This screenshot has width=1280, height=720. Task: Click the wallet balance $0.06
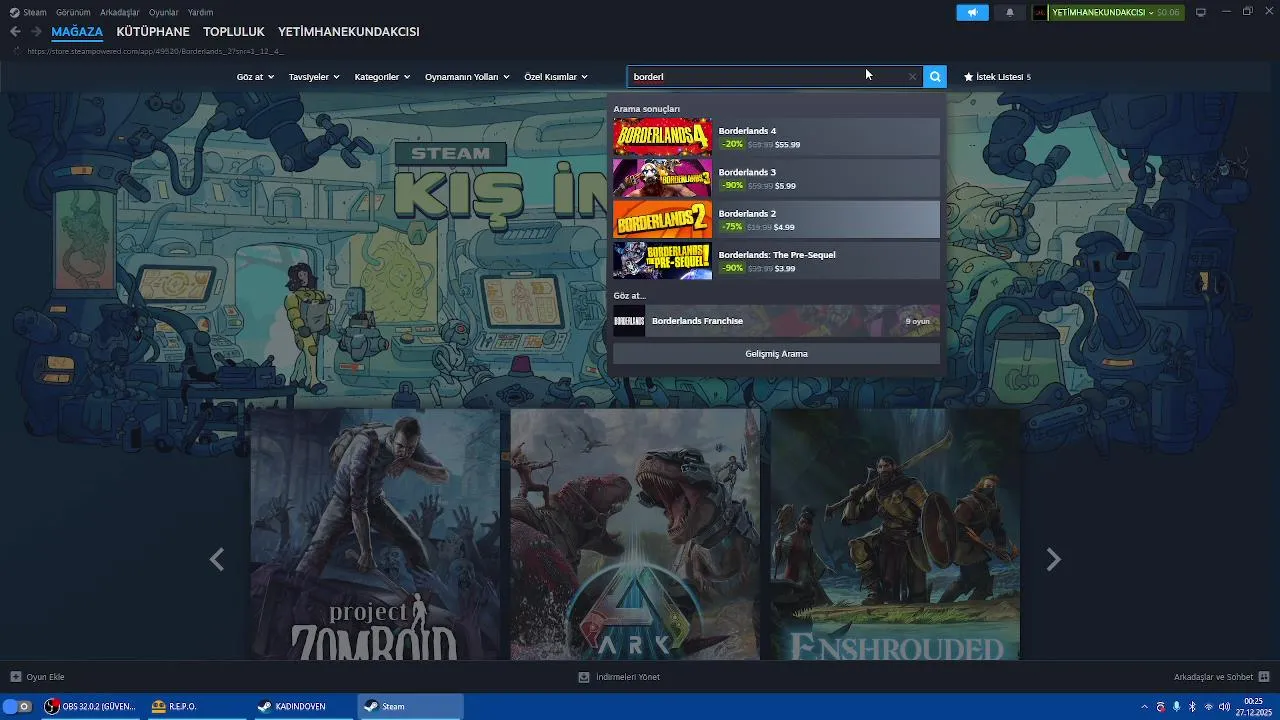1168,12
